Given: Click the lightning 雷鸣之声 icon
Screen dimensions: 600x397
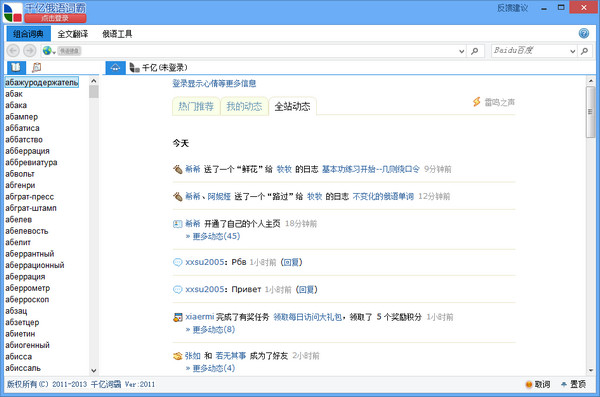Looking at the screenshot, I should (476, 102).
